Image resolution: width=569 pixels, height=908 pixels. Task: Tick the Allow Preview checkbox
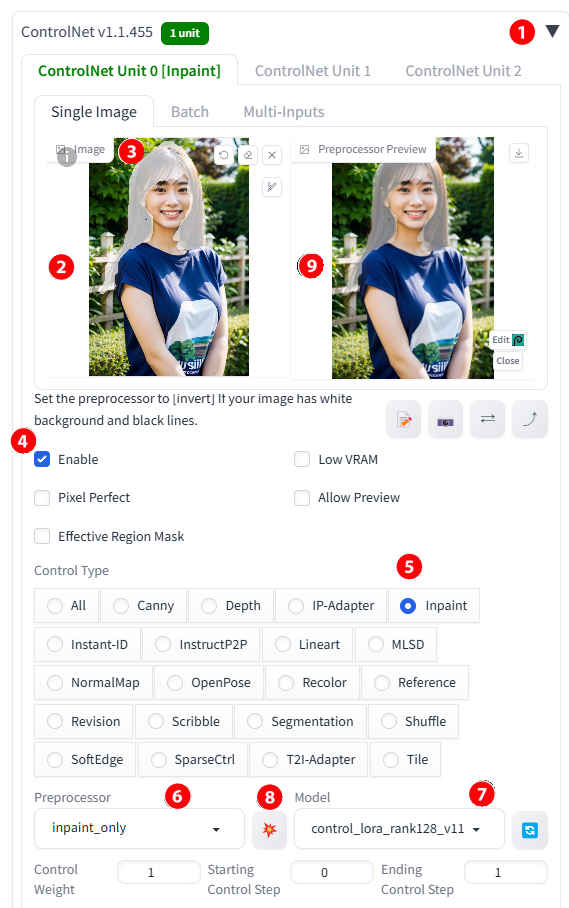point(302,497)
